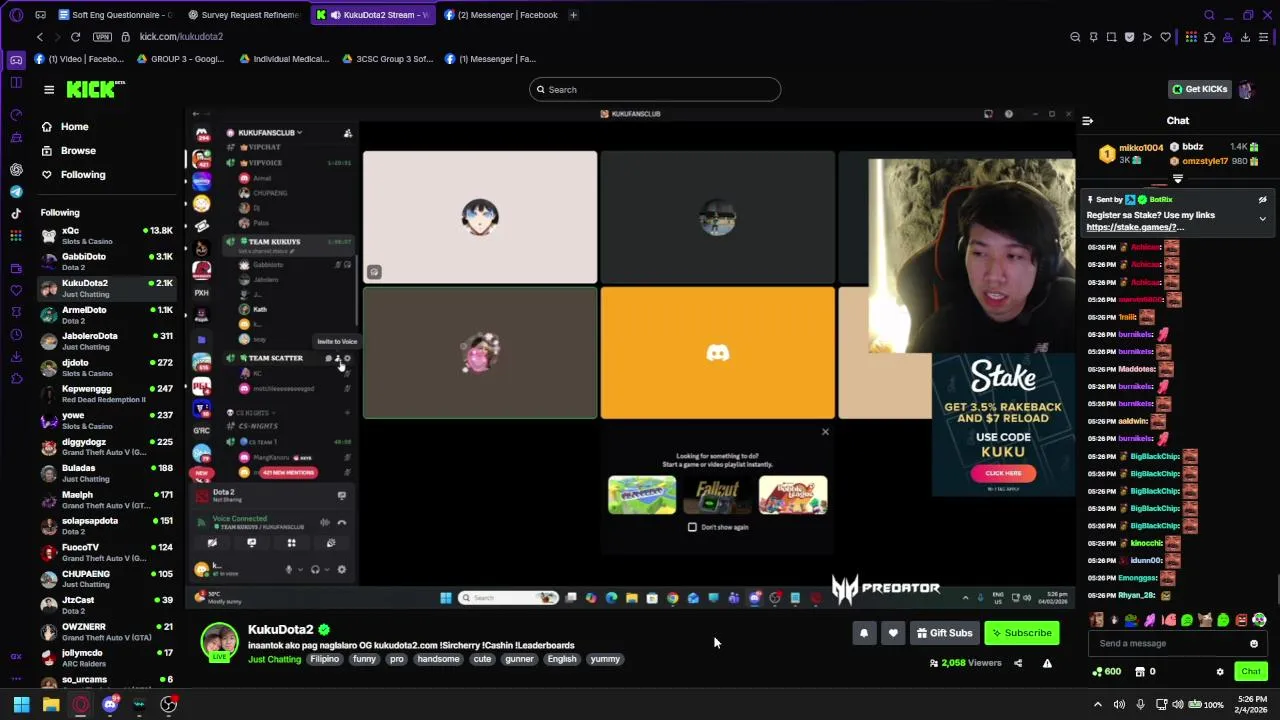
Task: Select the KukuDota2 Stream tab
Action: pyautogui.click(x=373, y=15)
